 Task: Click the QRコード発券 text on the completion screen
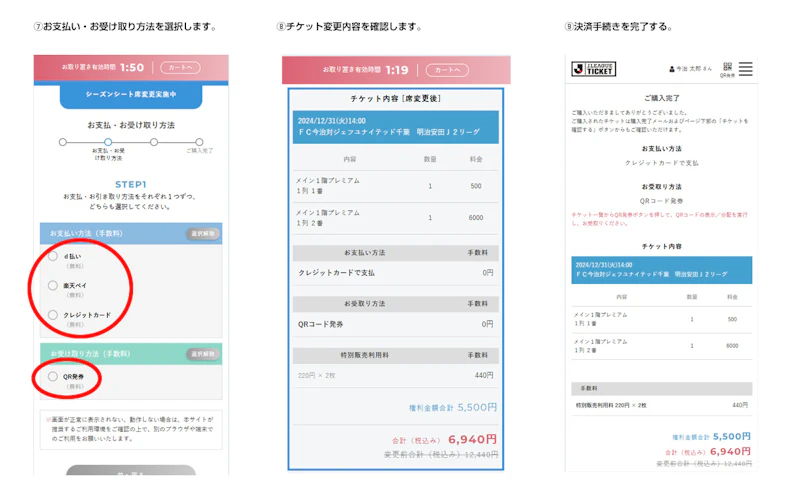click(662, 201)
